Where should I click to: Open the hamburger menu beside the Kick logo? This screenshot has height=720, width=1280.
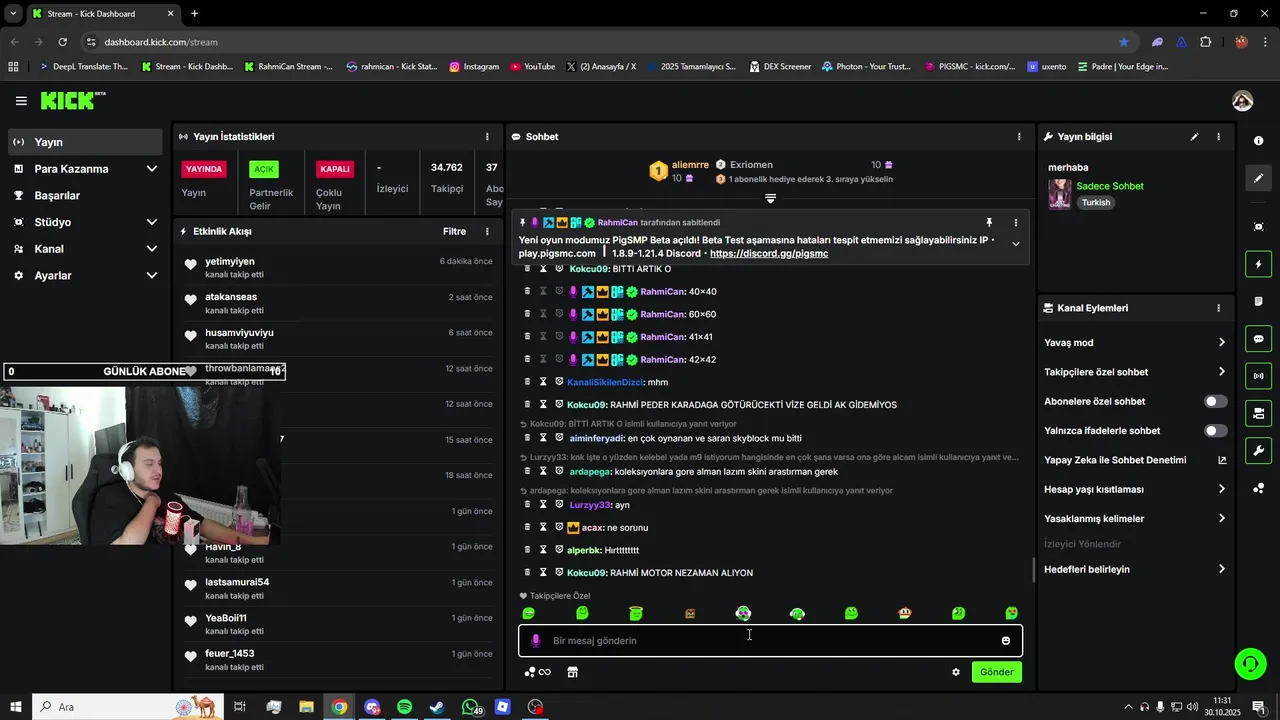[21, 101]
